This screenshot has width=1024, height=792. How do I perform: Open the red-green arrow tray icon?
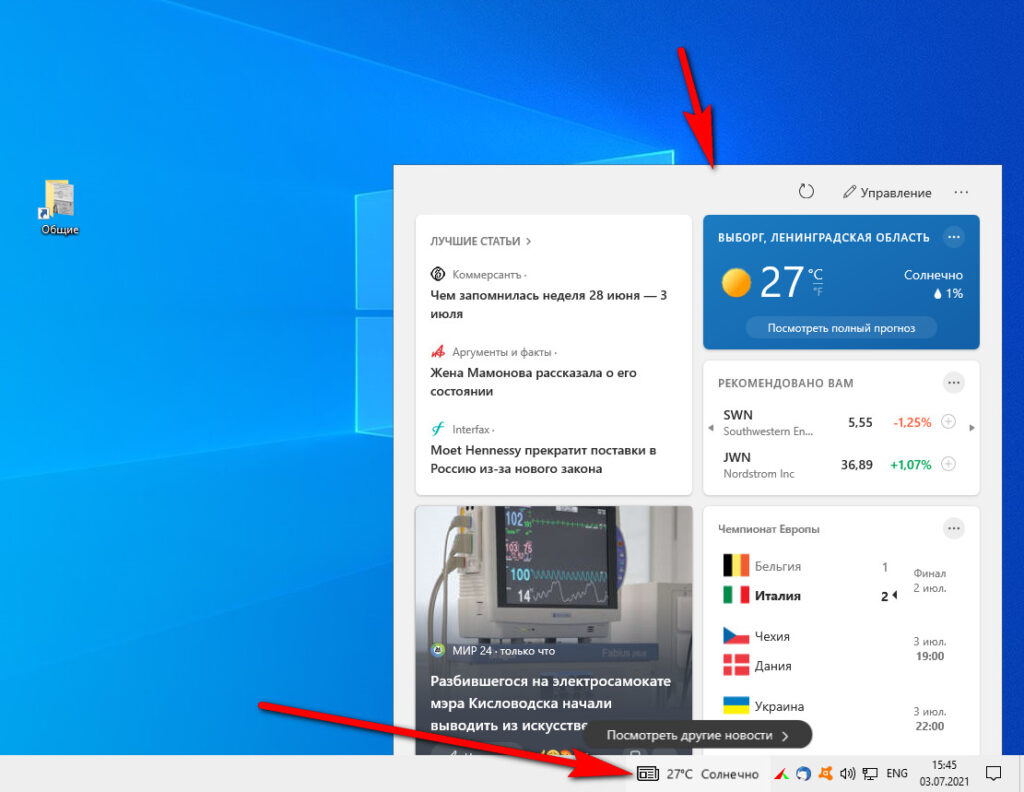click(781, 774)
